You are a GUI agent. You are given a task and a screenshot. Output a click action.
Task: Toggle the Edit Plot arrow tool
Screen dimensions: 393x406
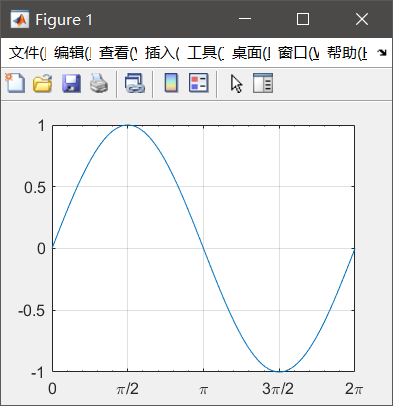click(236, 83)
